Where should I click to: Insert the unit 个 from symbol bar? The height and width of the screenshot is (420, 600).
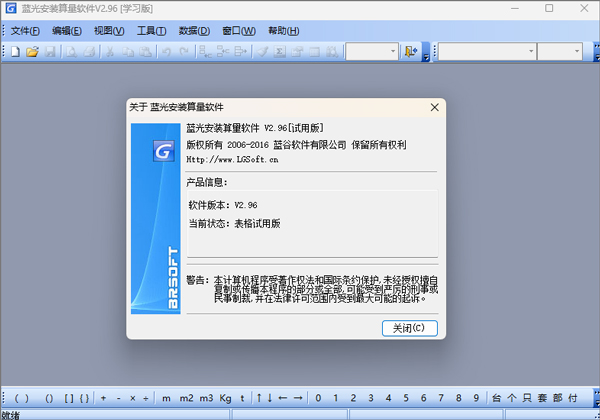[512, 398]
